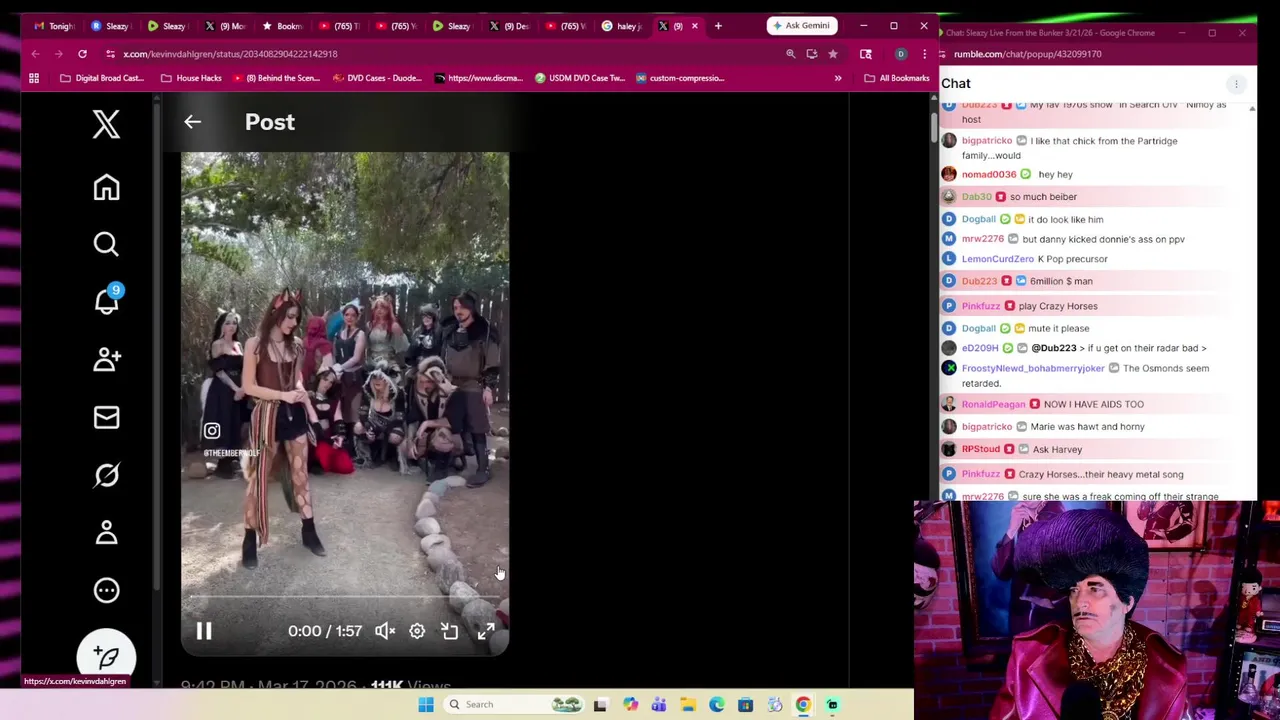Screen dimensions: 1280x720
Task: Open All Bookmarks folder
Action: coord(897,78)
